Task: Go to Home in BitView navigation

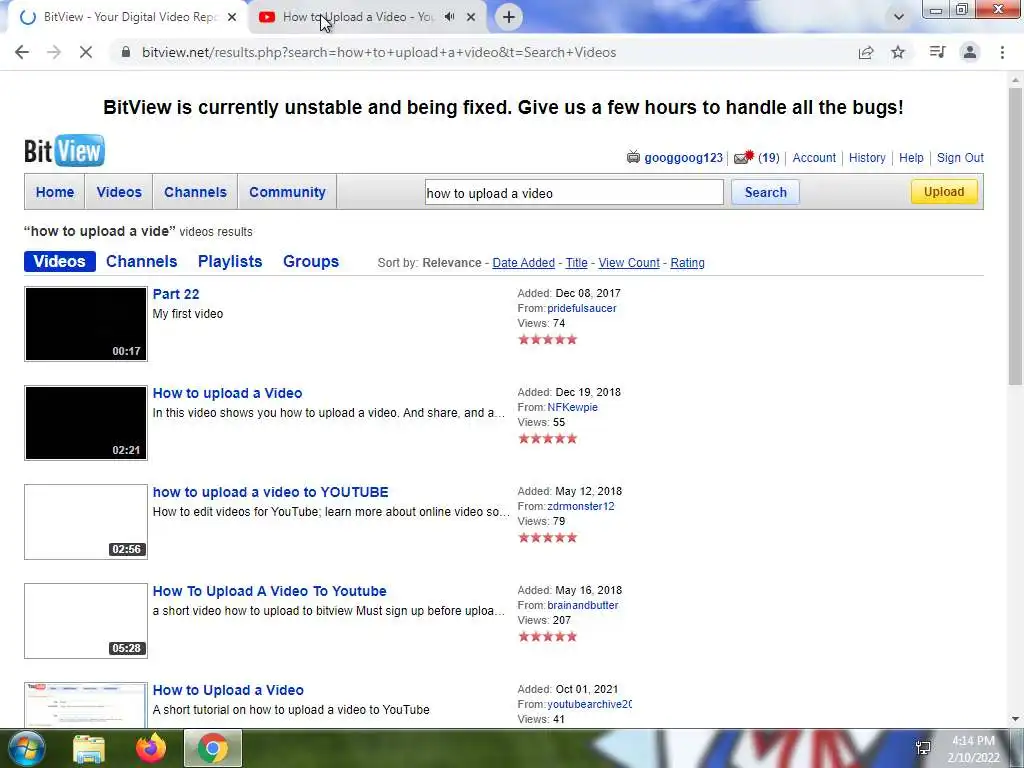Action: pos(55,192)
